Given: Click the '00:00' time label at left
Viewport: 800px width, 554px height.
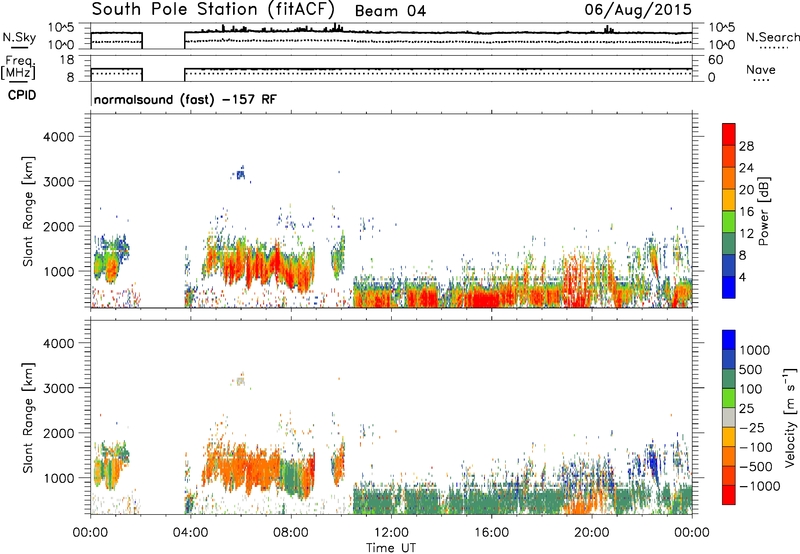Looking at the screenshot, I should pos(90,533).
